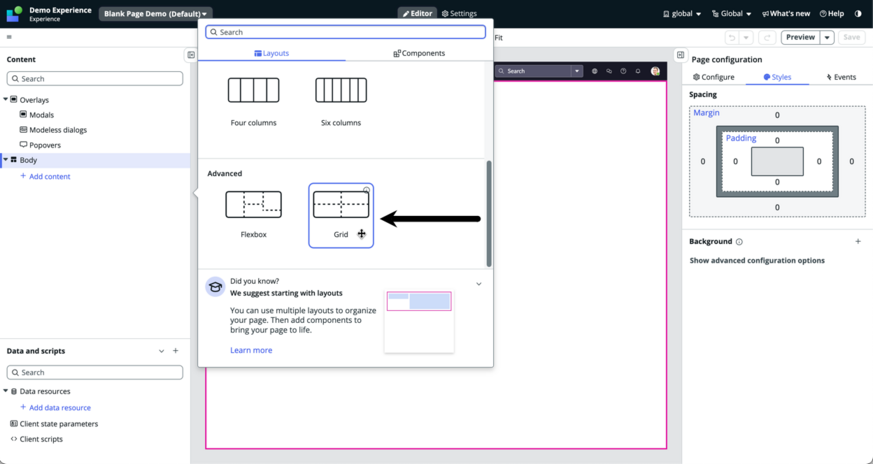Click the user avatar in preview header
This screenshot has width=873, height=464.
655,71
